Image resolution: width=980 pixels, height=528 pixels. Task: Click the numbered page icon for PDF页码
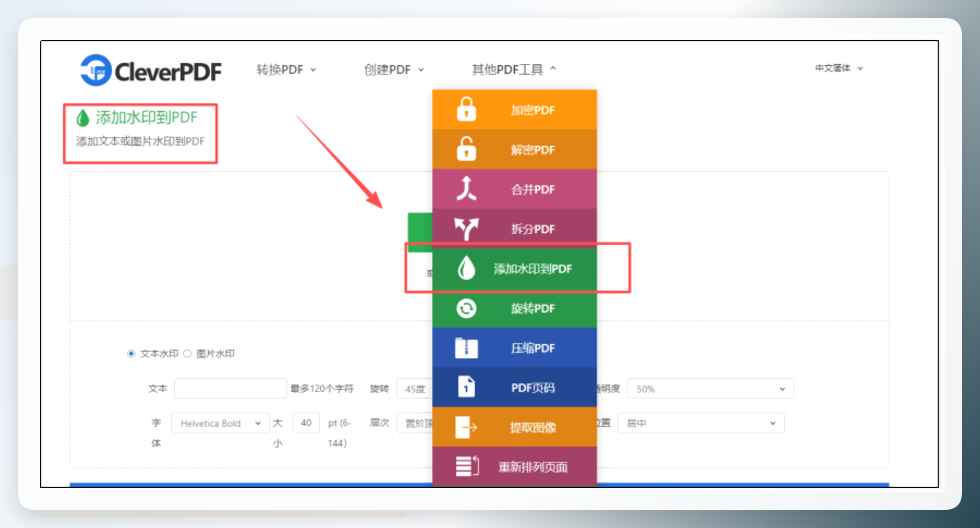[466, 387]
